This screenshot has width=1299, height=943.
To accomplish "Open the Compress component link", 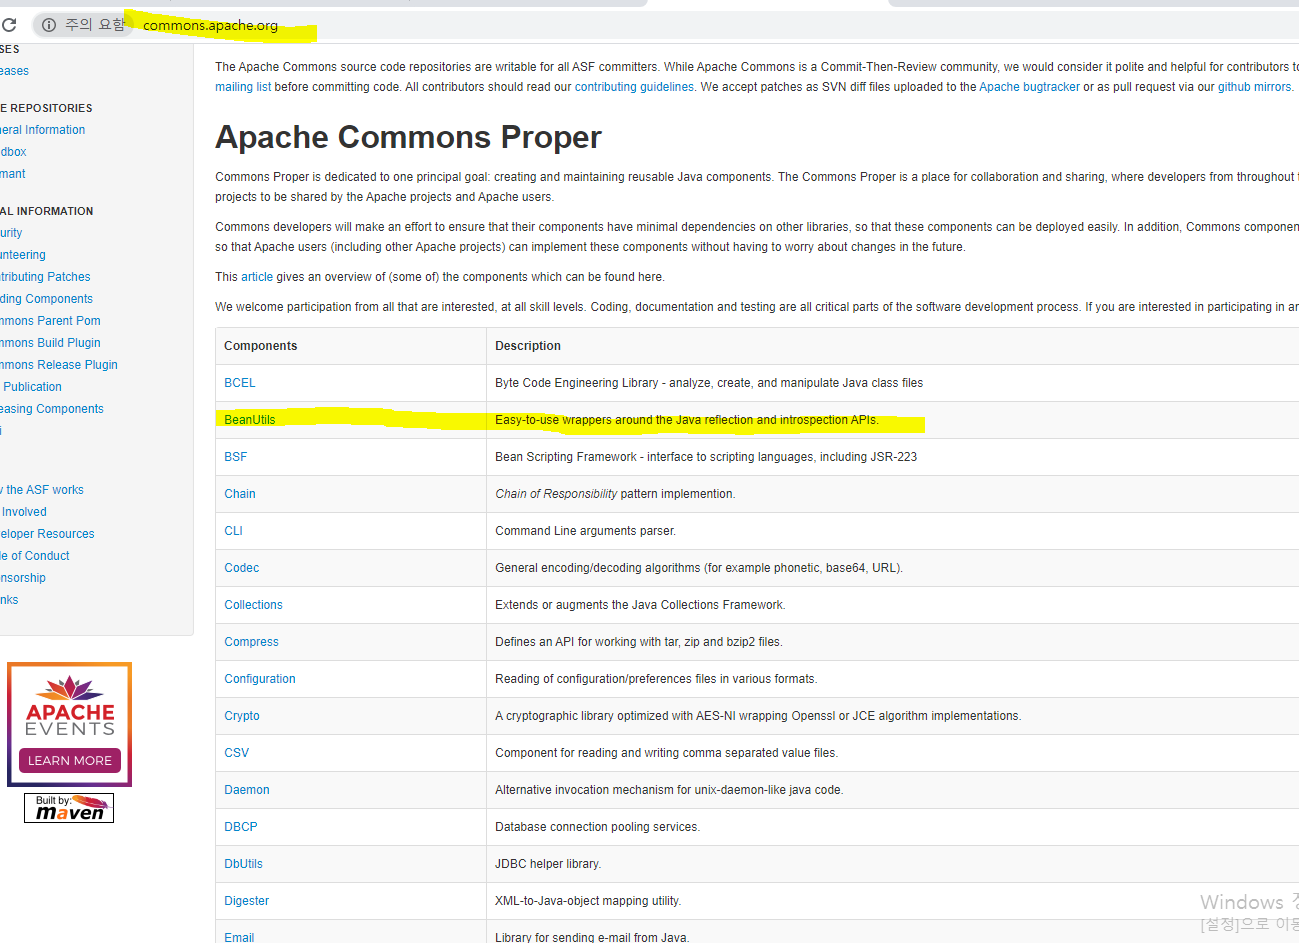I will coord(252,642).
